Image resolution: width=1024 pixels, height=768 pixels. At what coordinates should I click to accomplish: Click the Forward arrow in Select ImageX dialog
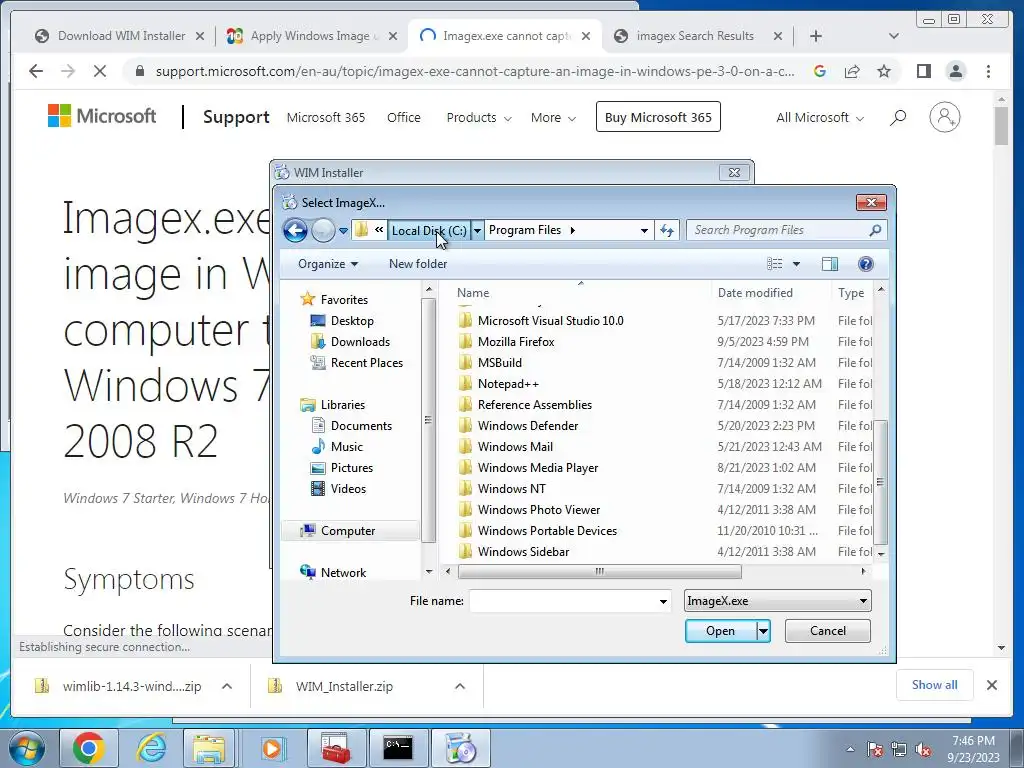323,230
